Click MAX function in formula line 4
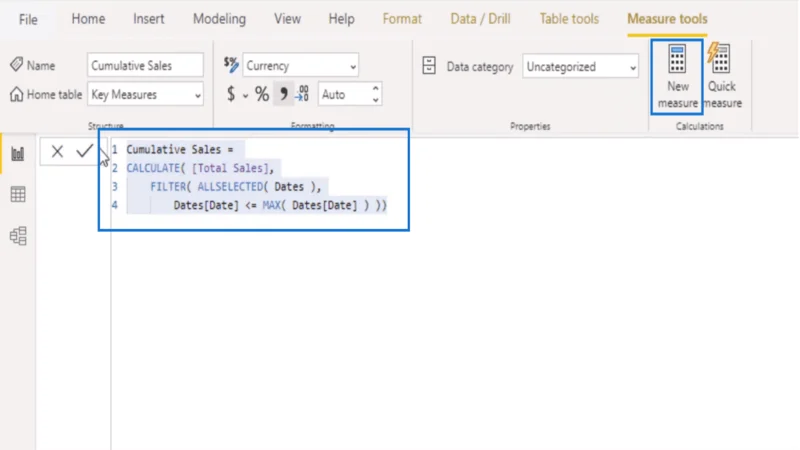The width and height of the screenshot is (800, 450). click(271, 205)
